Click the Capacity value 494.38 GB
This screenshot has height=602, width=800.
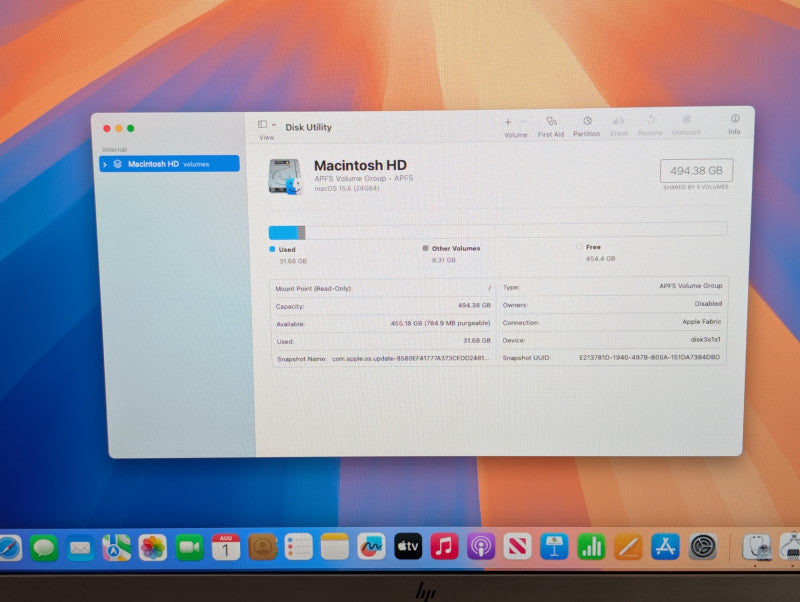click(474, 306)
